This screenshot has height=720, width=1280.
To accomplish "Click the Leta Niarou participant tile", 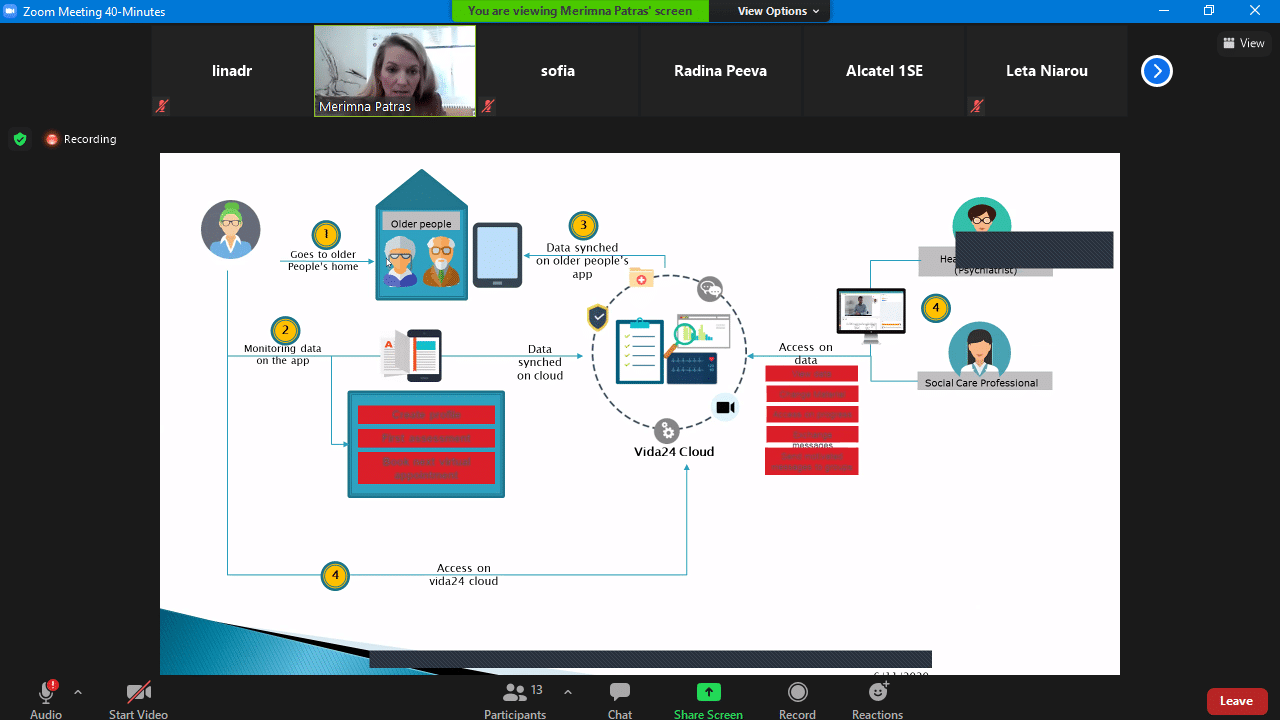I will click(x=1046, y=71).
